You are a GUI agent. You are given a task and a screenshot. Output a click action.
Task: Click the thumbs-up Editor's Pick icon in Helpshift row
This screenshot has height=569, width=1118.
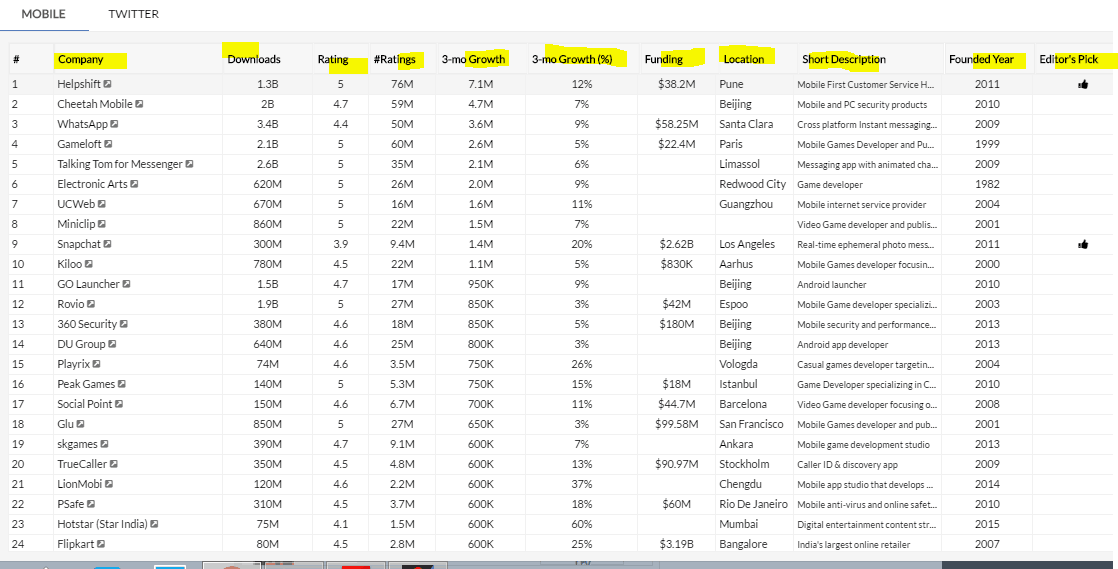click(x=1083, y=84)
